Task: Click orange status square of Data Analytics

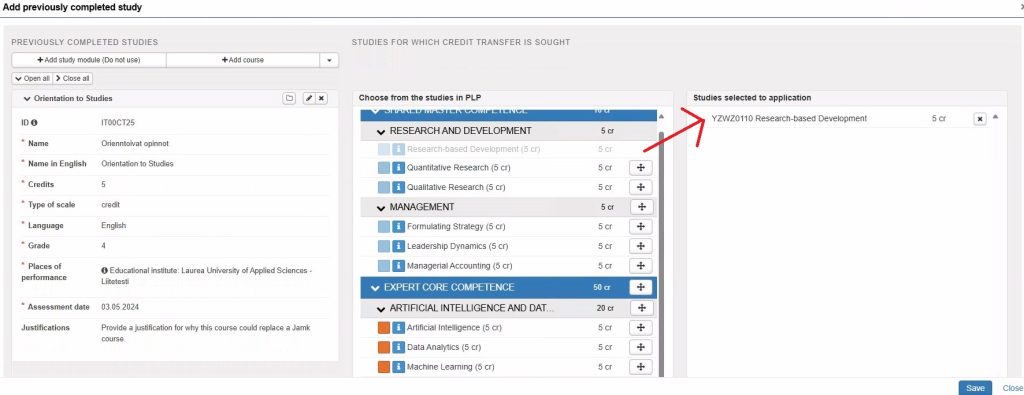Action: pyautogui.click(x=384, y=347)
